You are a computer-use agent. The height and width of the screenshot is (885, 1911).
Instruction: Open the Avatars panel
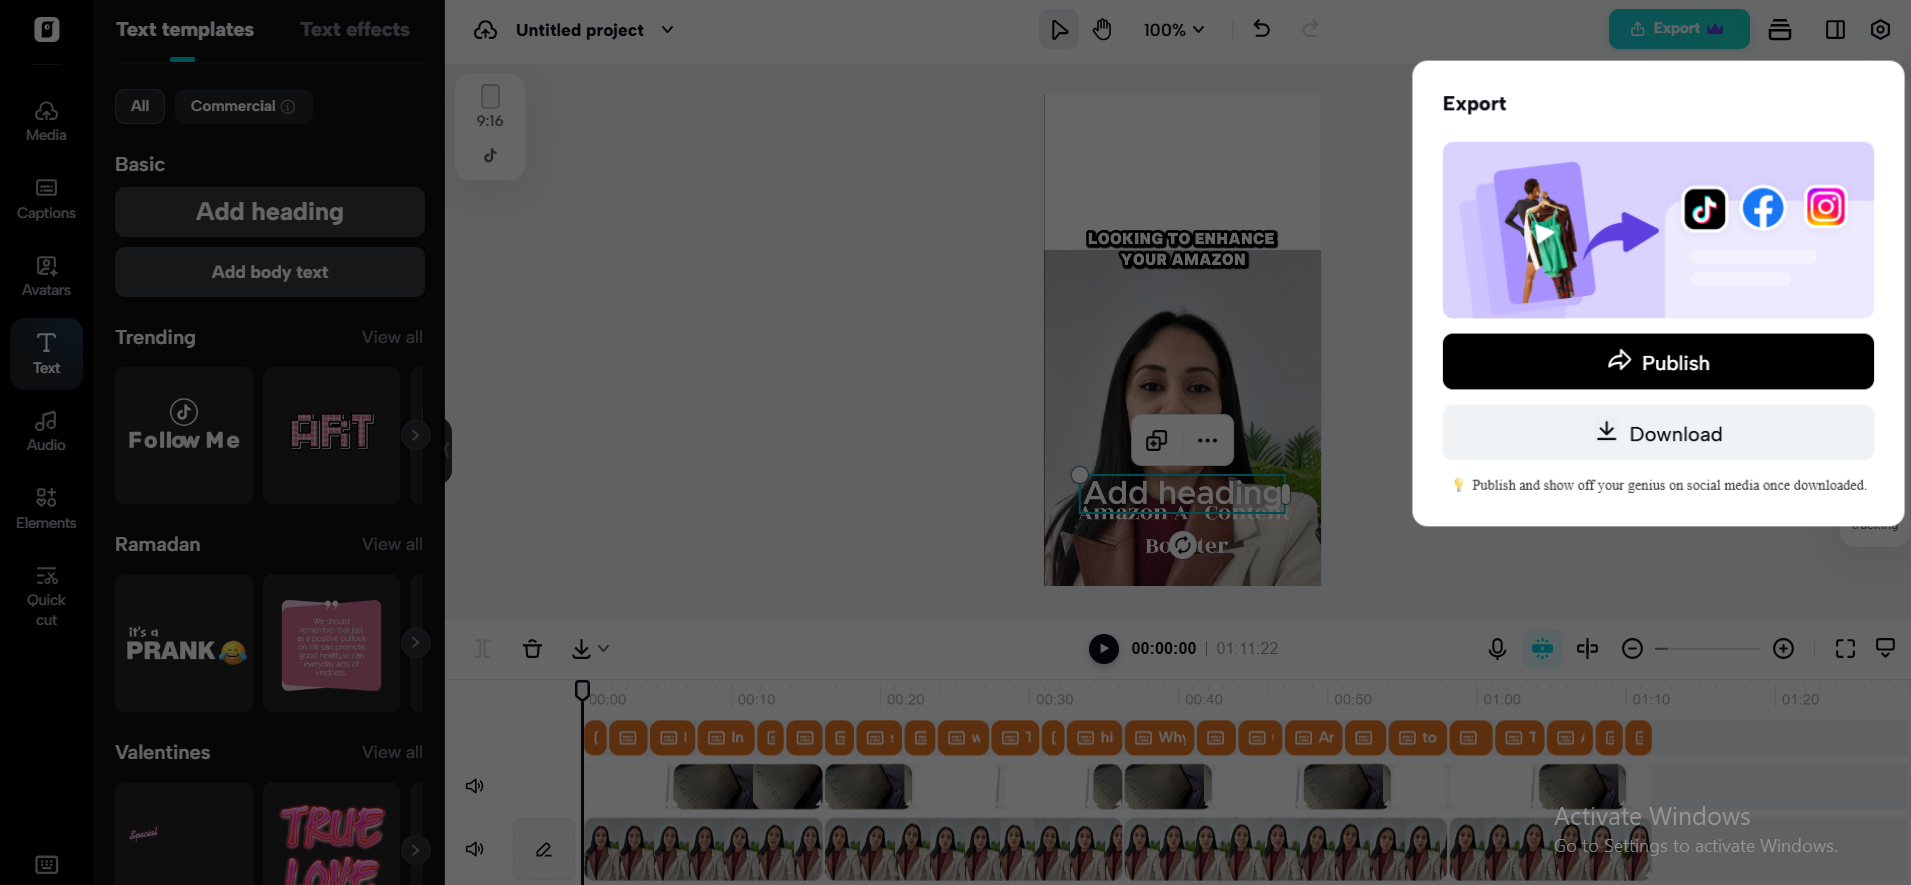pos(46,276)
